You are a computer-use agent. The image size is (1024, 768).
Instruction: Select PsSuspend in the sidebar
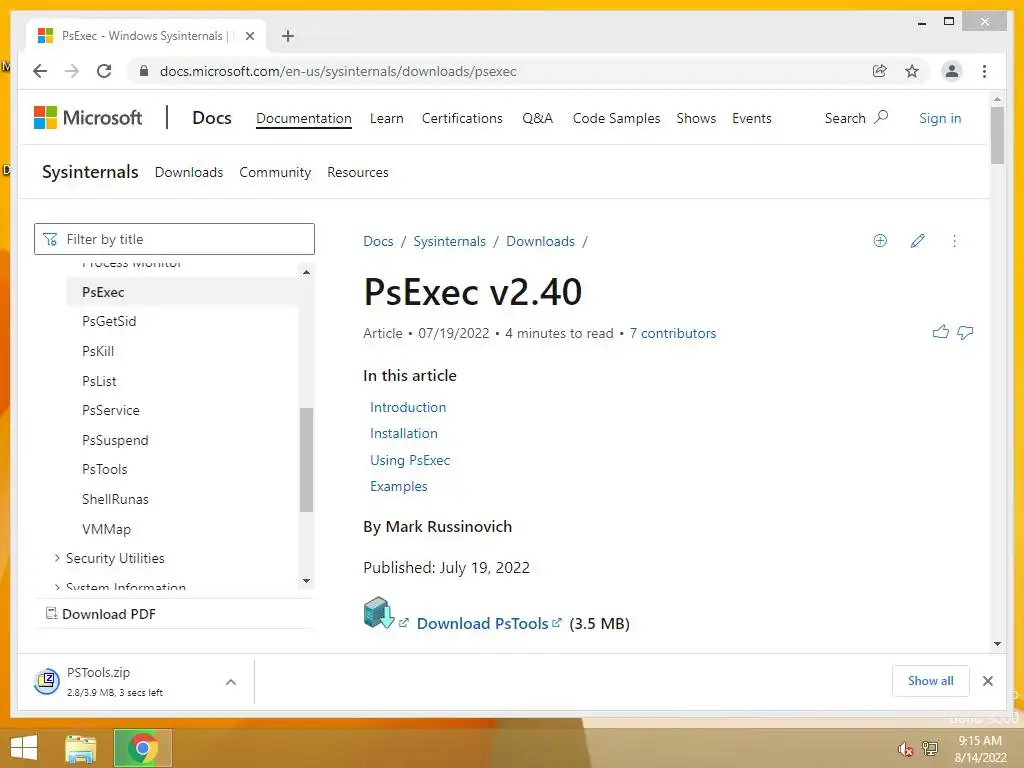(115, 440)
